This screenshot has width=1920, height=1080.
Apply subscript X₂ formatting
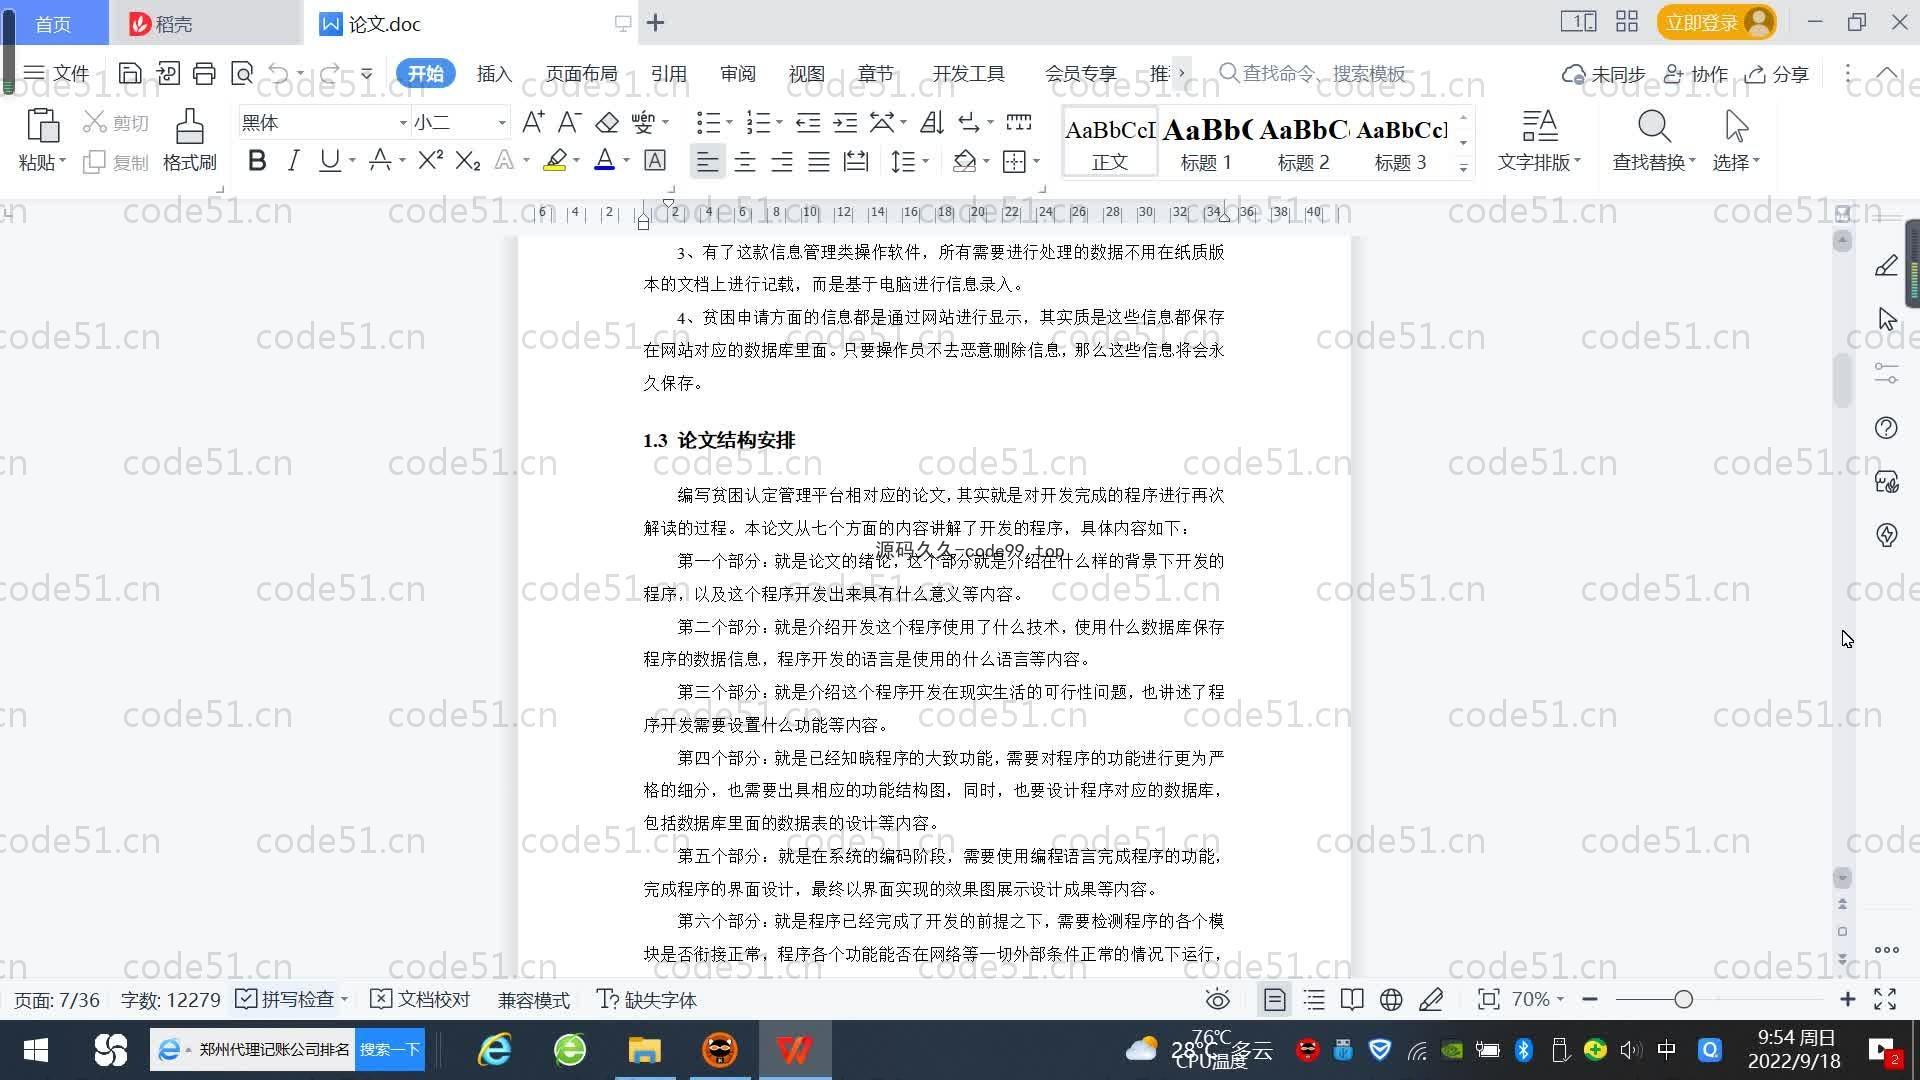click(467, 160)
